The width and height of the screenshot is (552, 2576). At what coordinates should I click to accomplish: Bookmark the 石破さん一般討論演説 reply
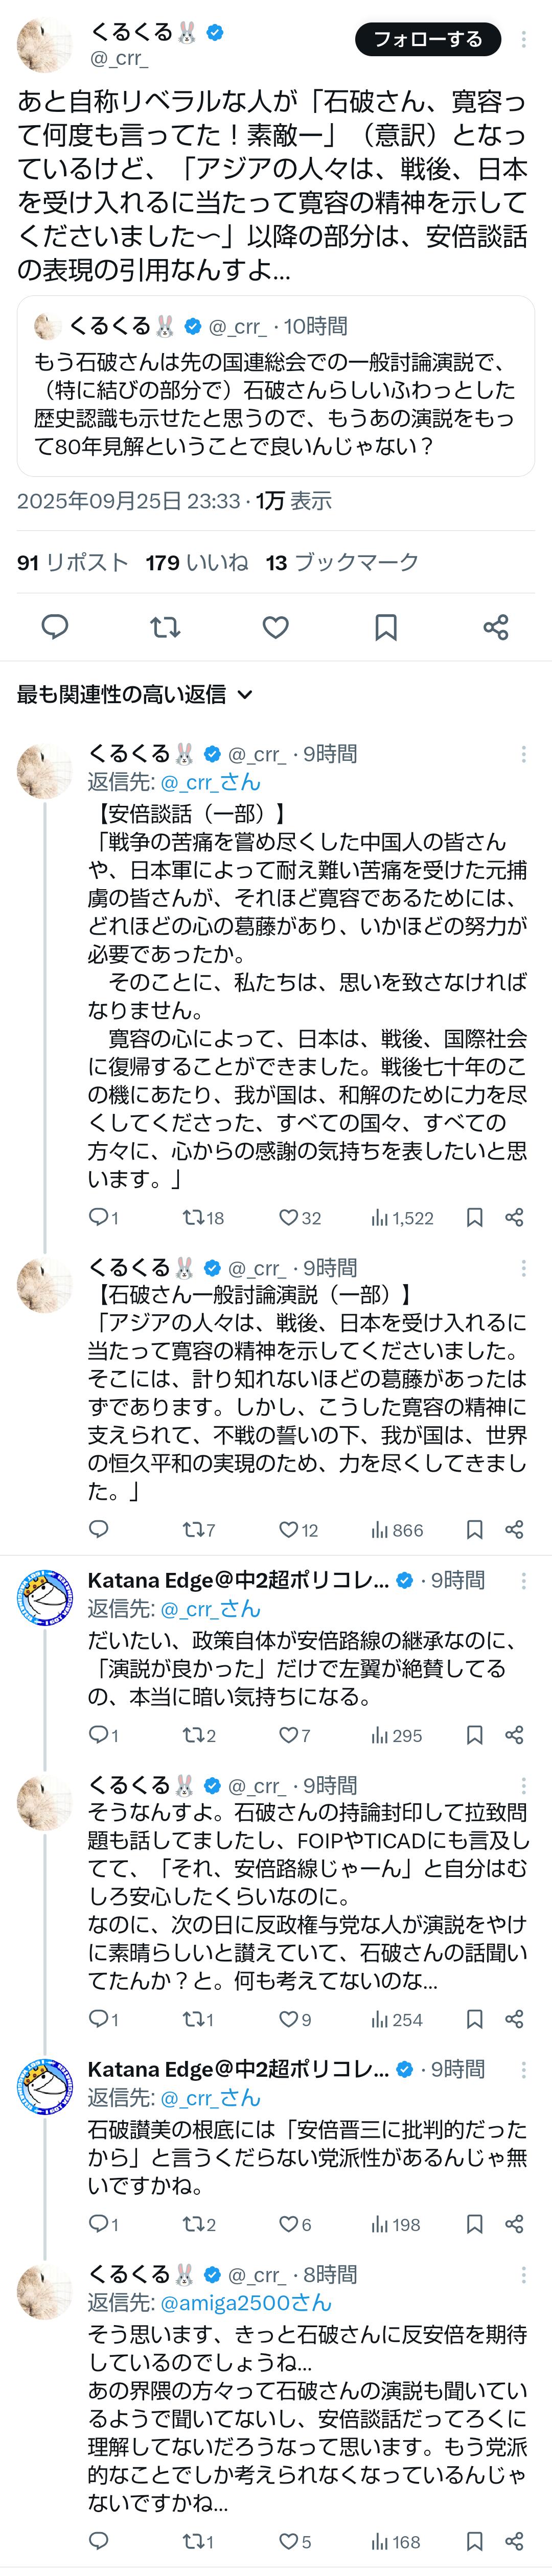[x=475, y=1529]
